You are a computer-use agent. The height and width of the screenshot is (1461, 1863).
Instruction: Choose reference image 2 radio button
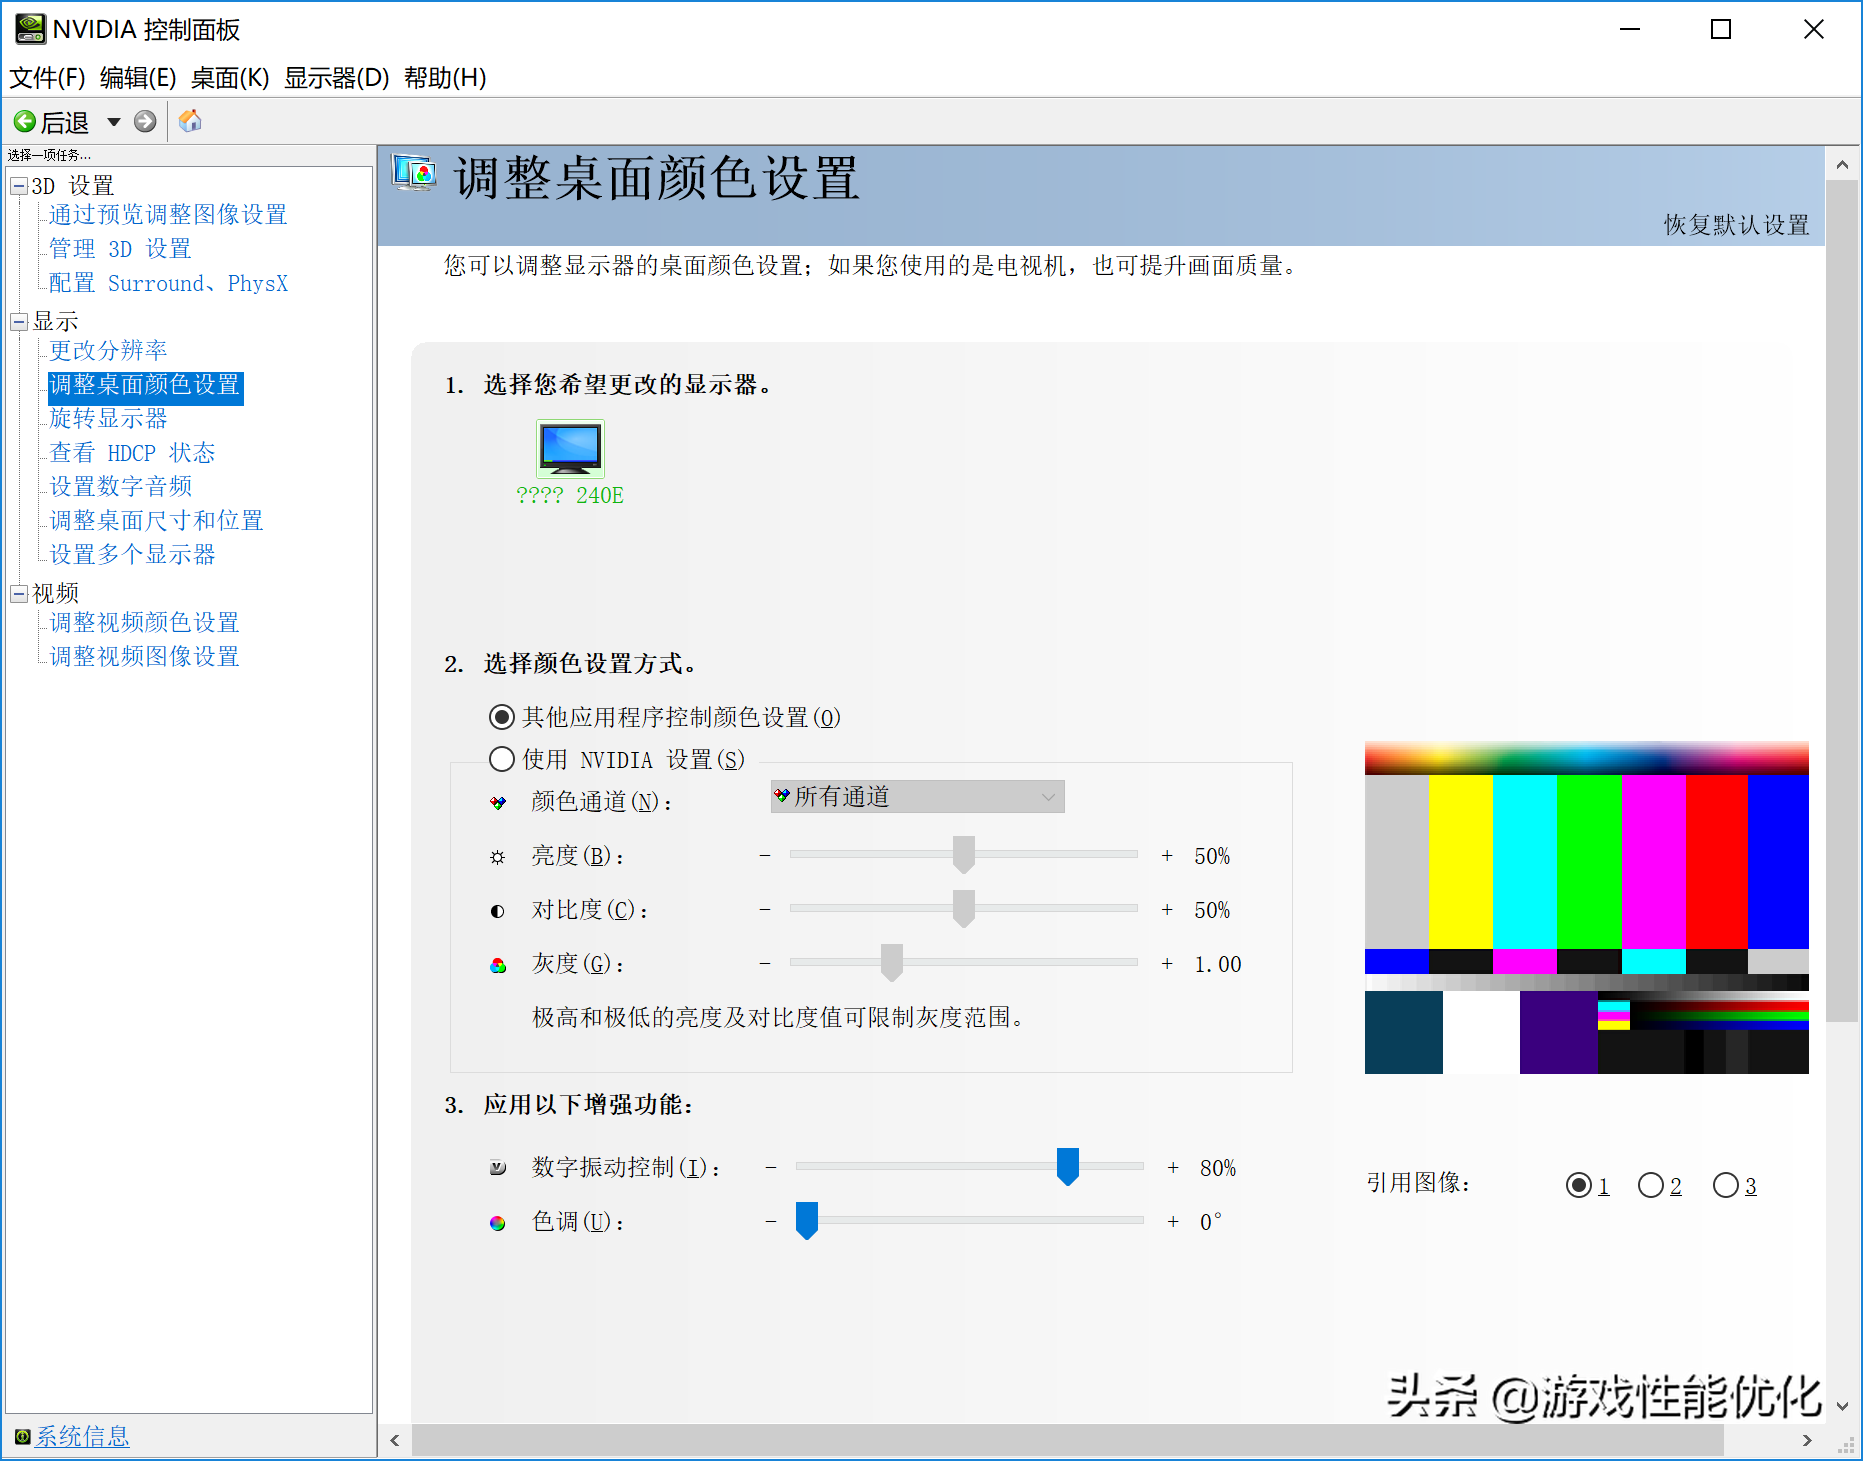coord(1650,1185)
